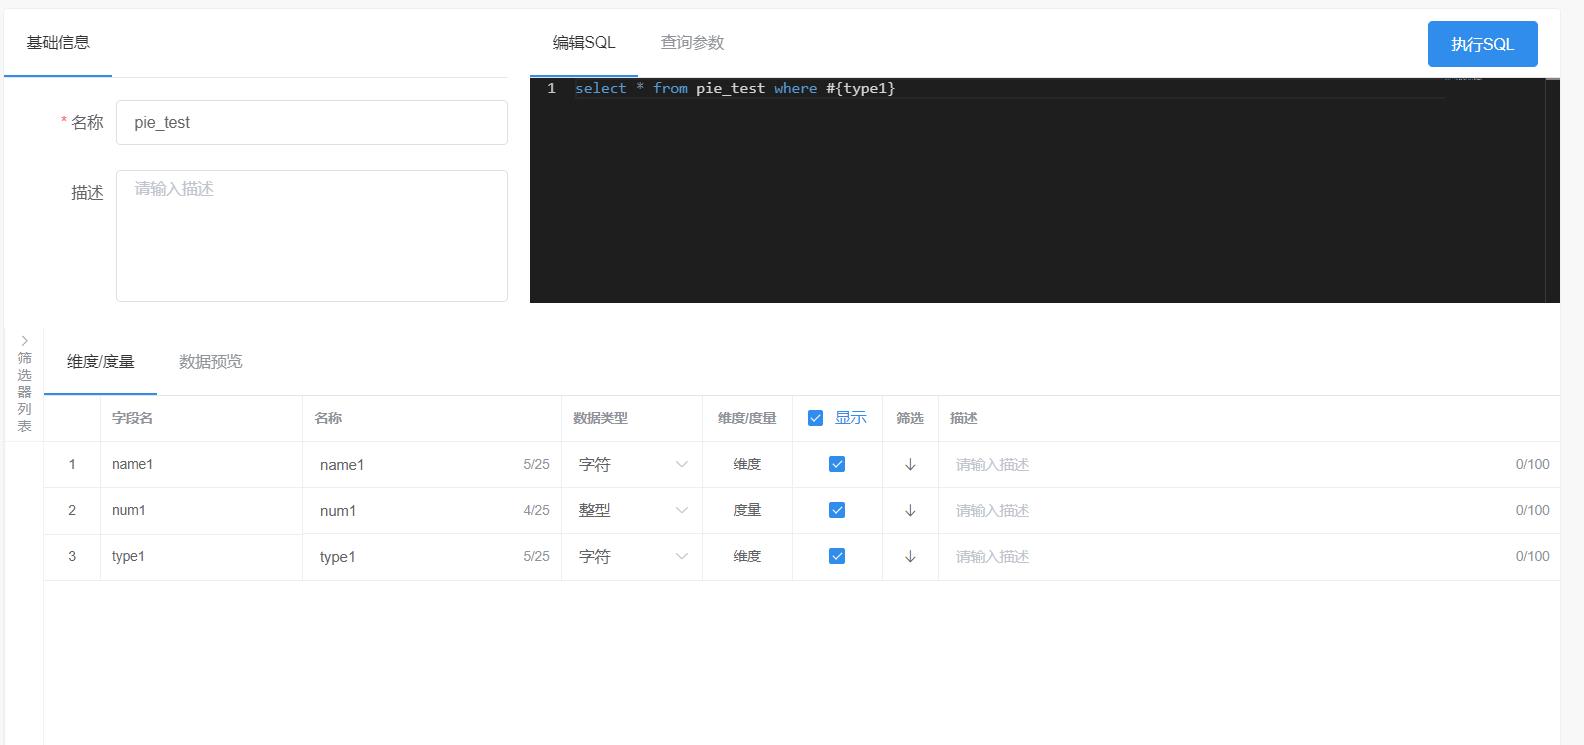Click field name cell name1
The width and height of the screenshot is (1584, 745).
[201, 464]
